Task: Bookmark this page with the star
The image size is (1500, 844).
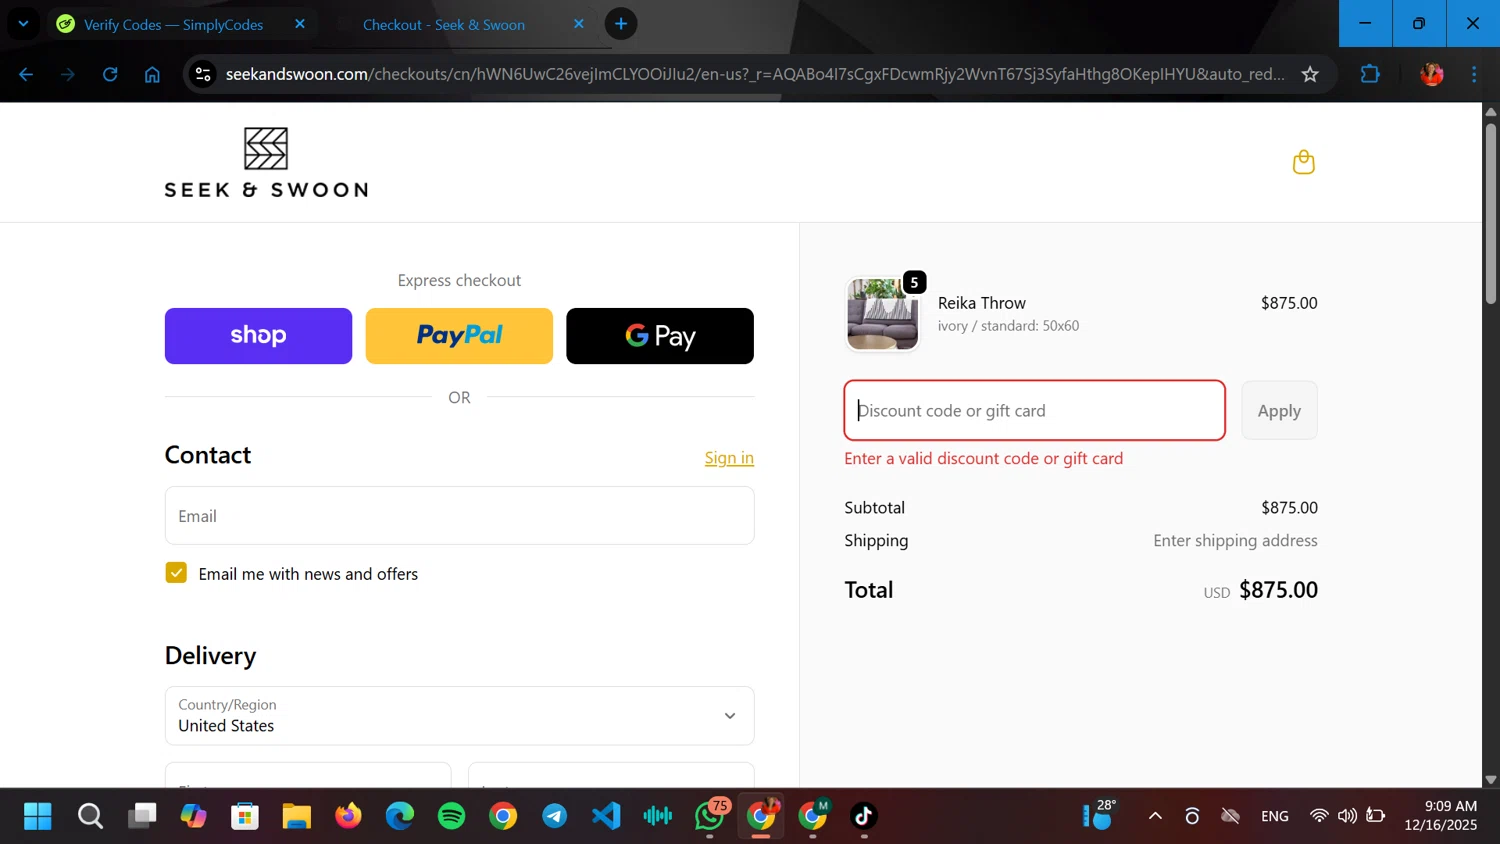Action: point(1310,74)
